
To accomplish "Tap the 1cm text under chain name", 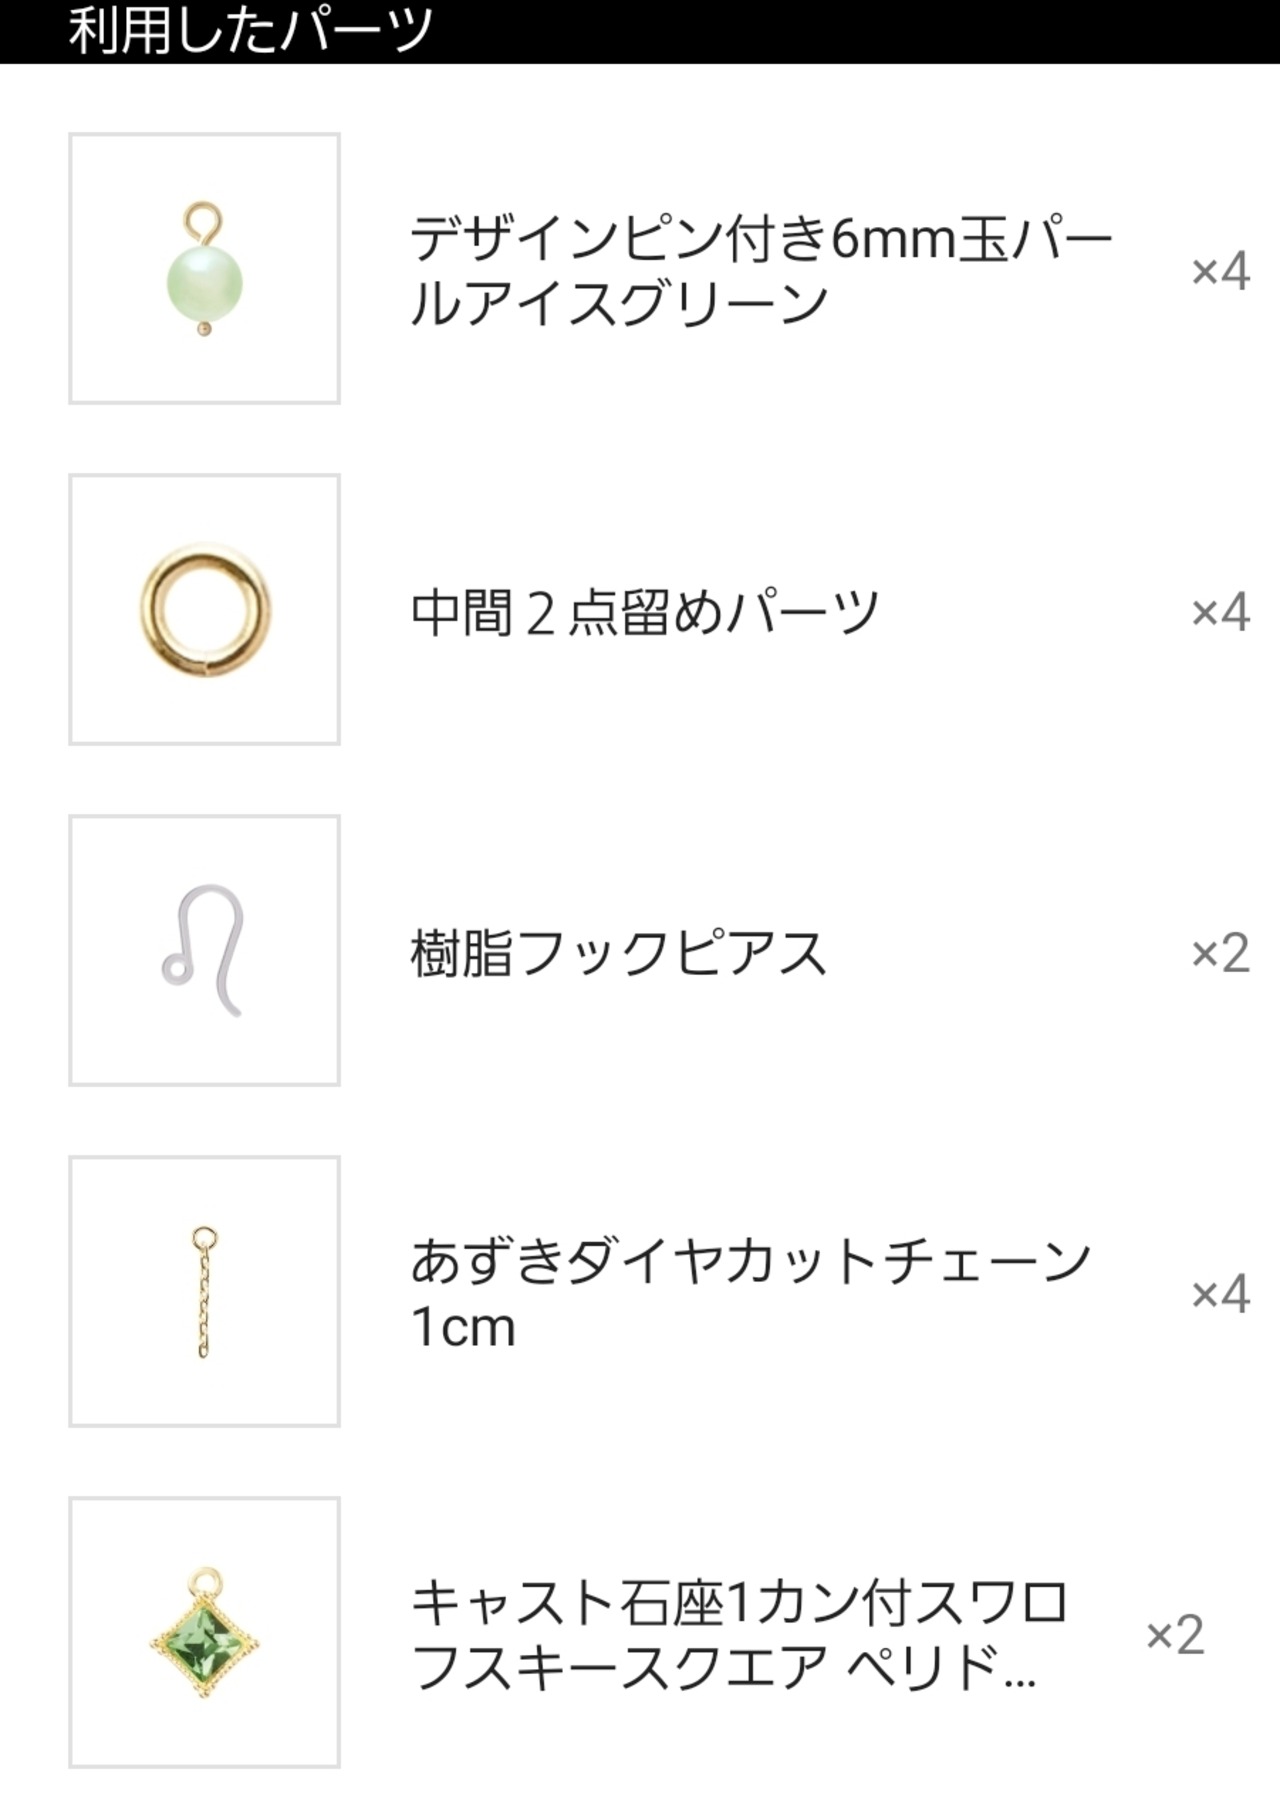I will tap(463, 1327).
